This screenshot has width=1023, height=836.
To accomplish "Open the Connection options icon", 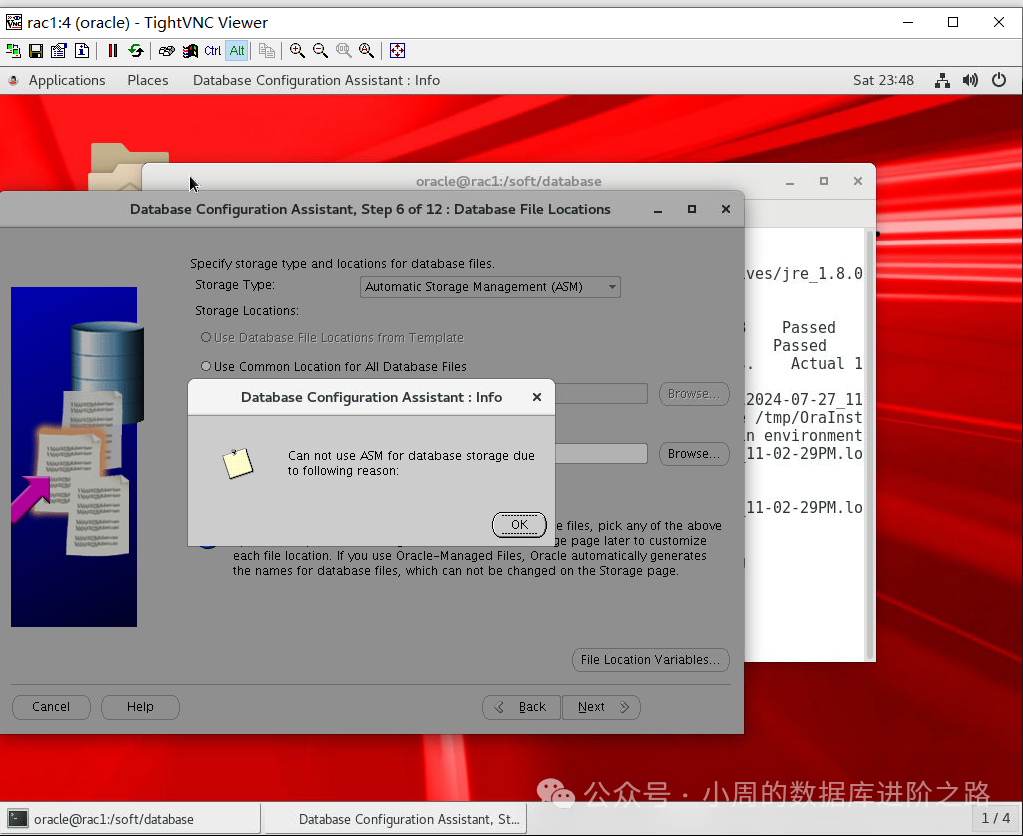I will (59, 51).
